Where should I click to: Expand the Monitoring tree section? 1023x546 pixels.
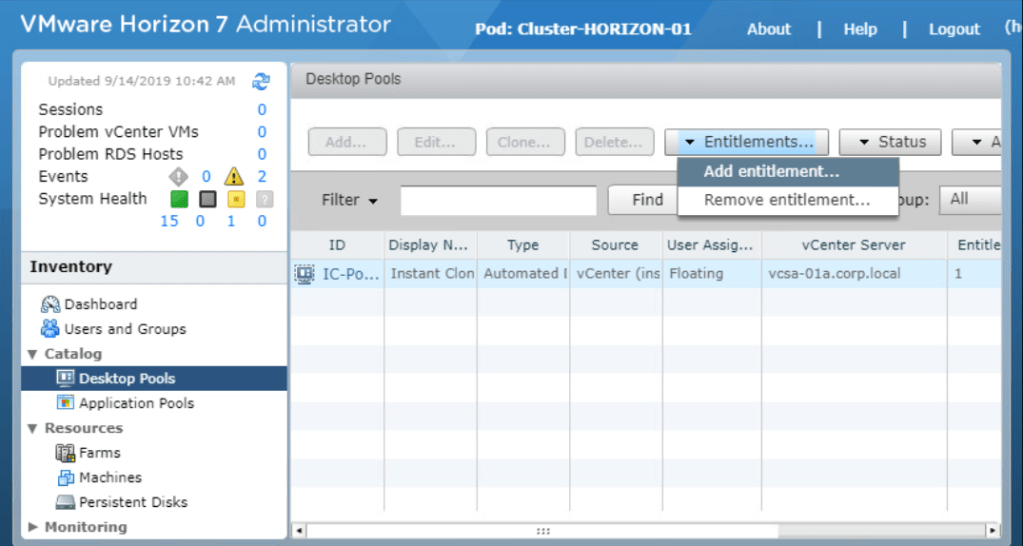33,527
